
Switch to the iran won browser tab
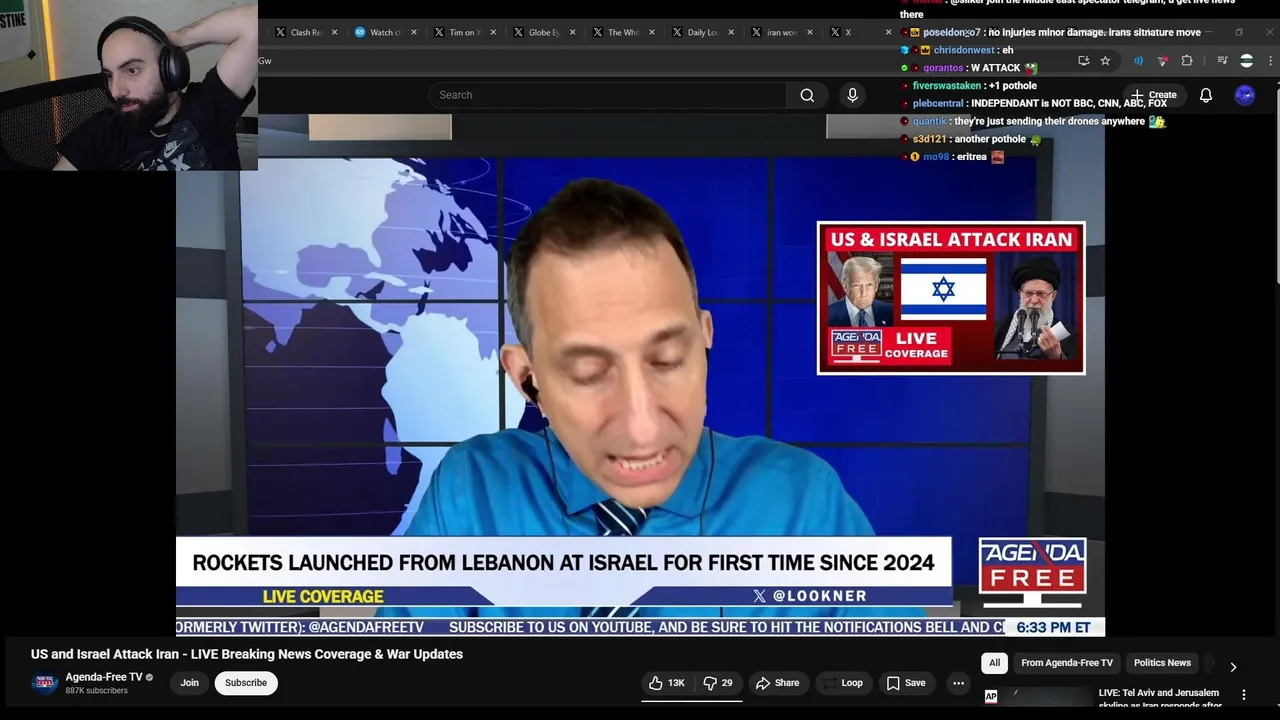click(781, 32)
